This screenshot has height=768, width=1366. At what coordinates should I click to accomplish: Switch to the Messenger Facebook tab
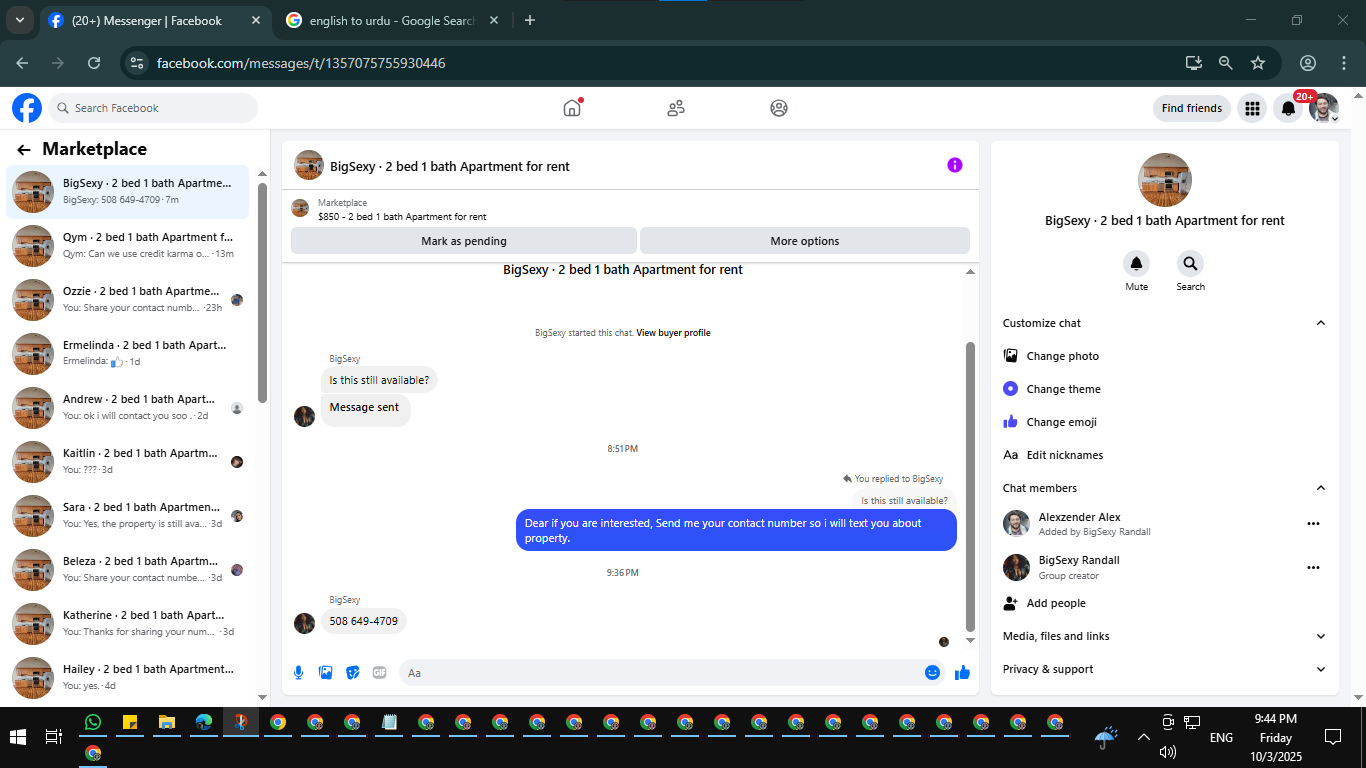coord(153,20)
